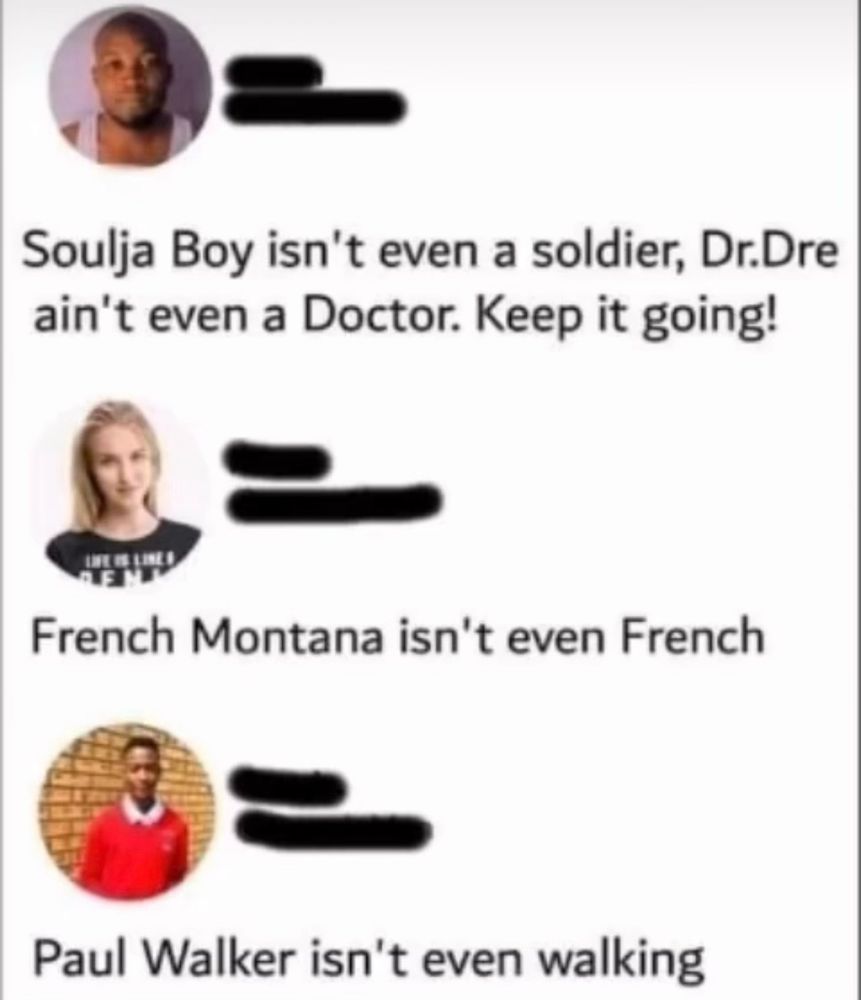Click the "French Montana isn't even French" comment
Image resolution: width=861 pixels, height=1000 pixels.
(x=397, y=636)
